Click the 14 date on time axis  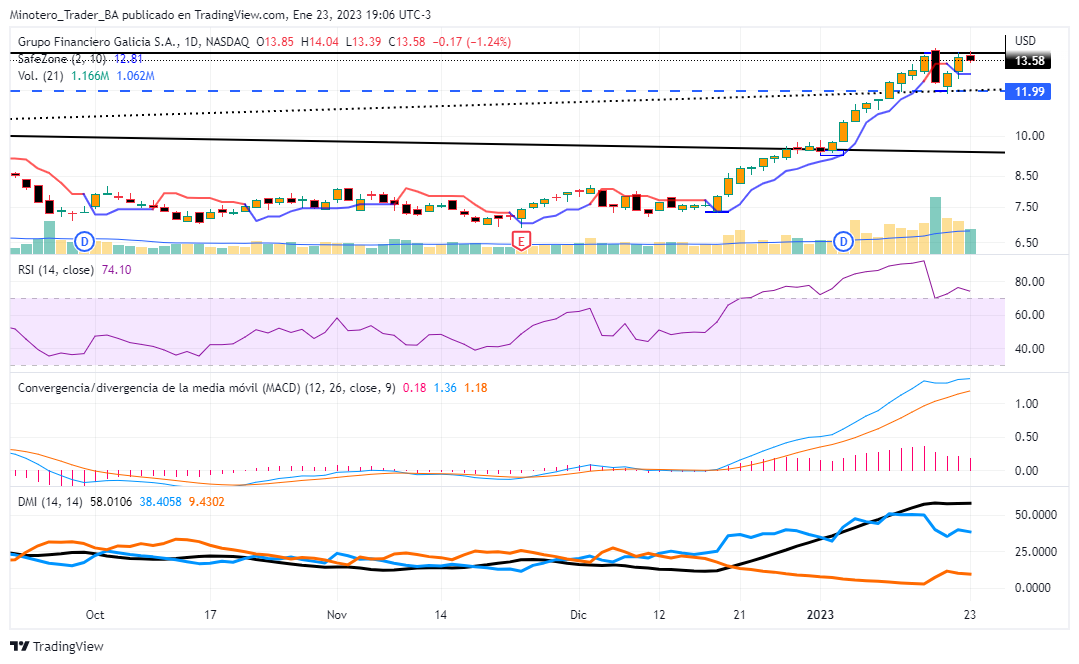point(440,614)
